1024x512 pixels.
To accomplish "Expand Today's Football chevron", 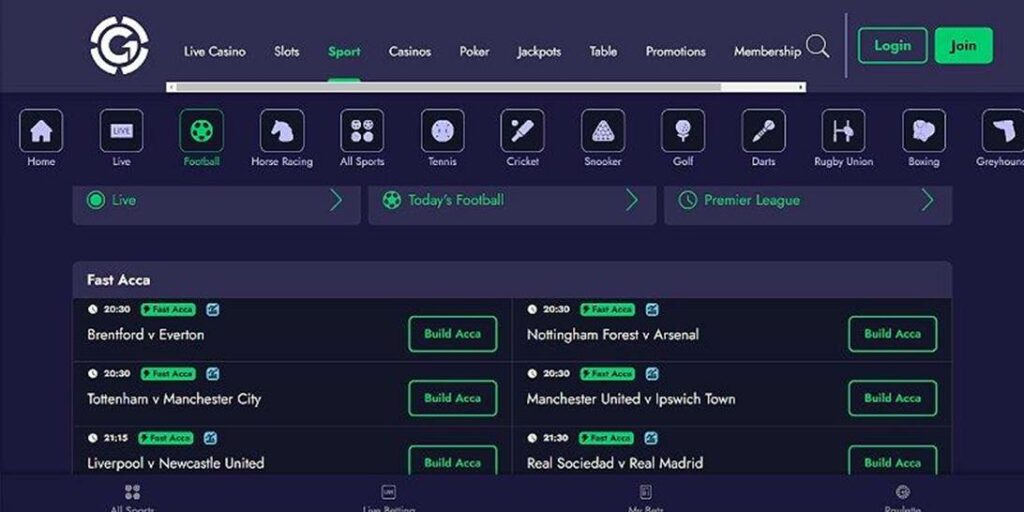I will [632, 200].
